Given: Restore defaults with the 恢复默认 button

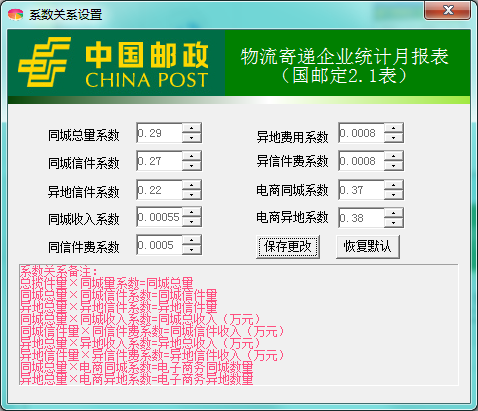Looking at the screenshot, I should coord(368,247).
